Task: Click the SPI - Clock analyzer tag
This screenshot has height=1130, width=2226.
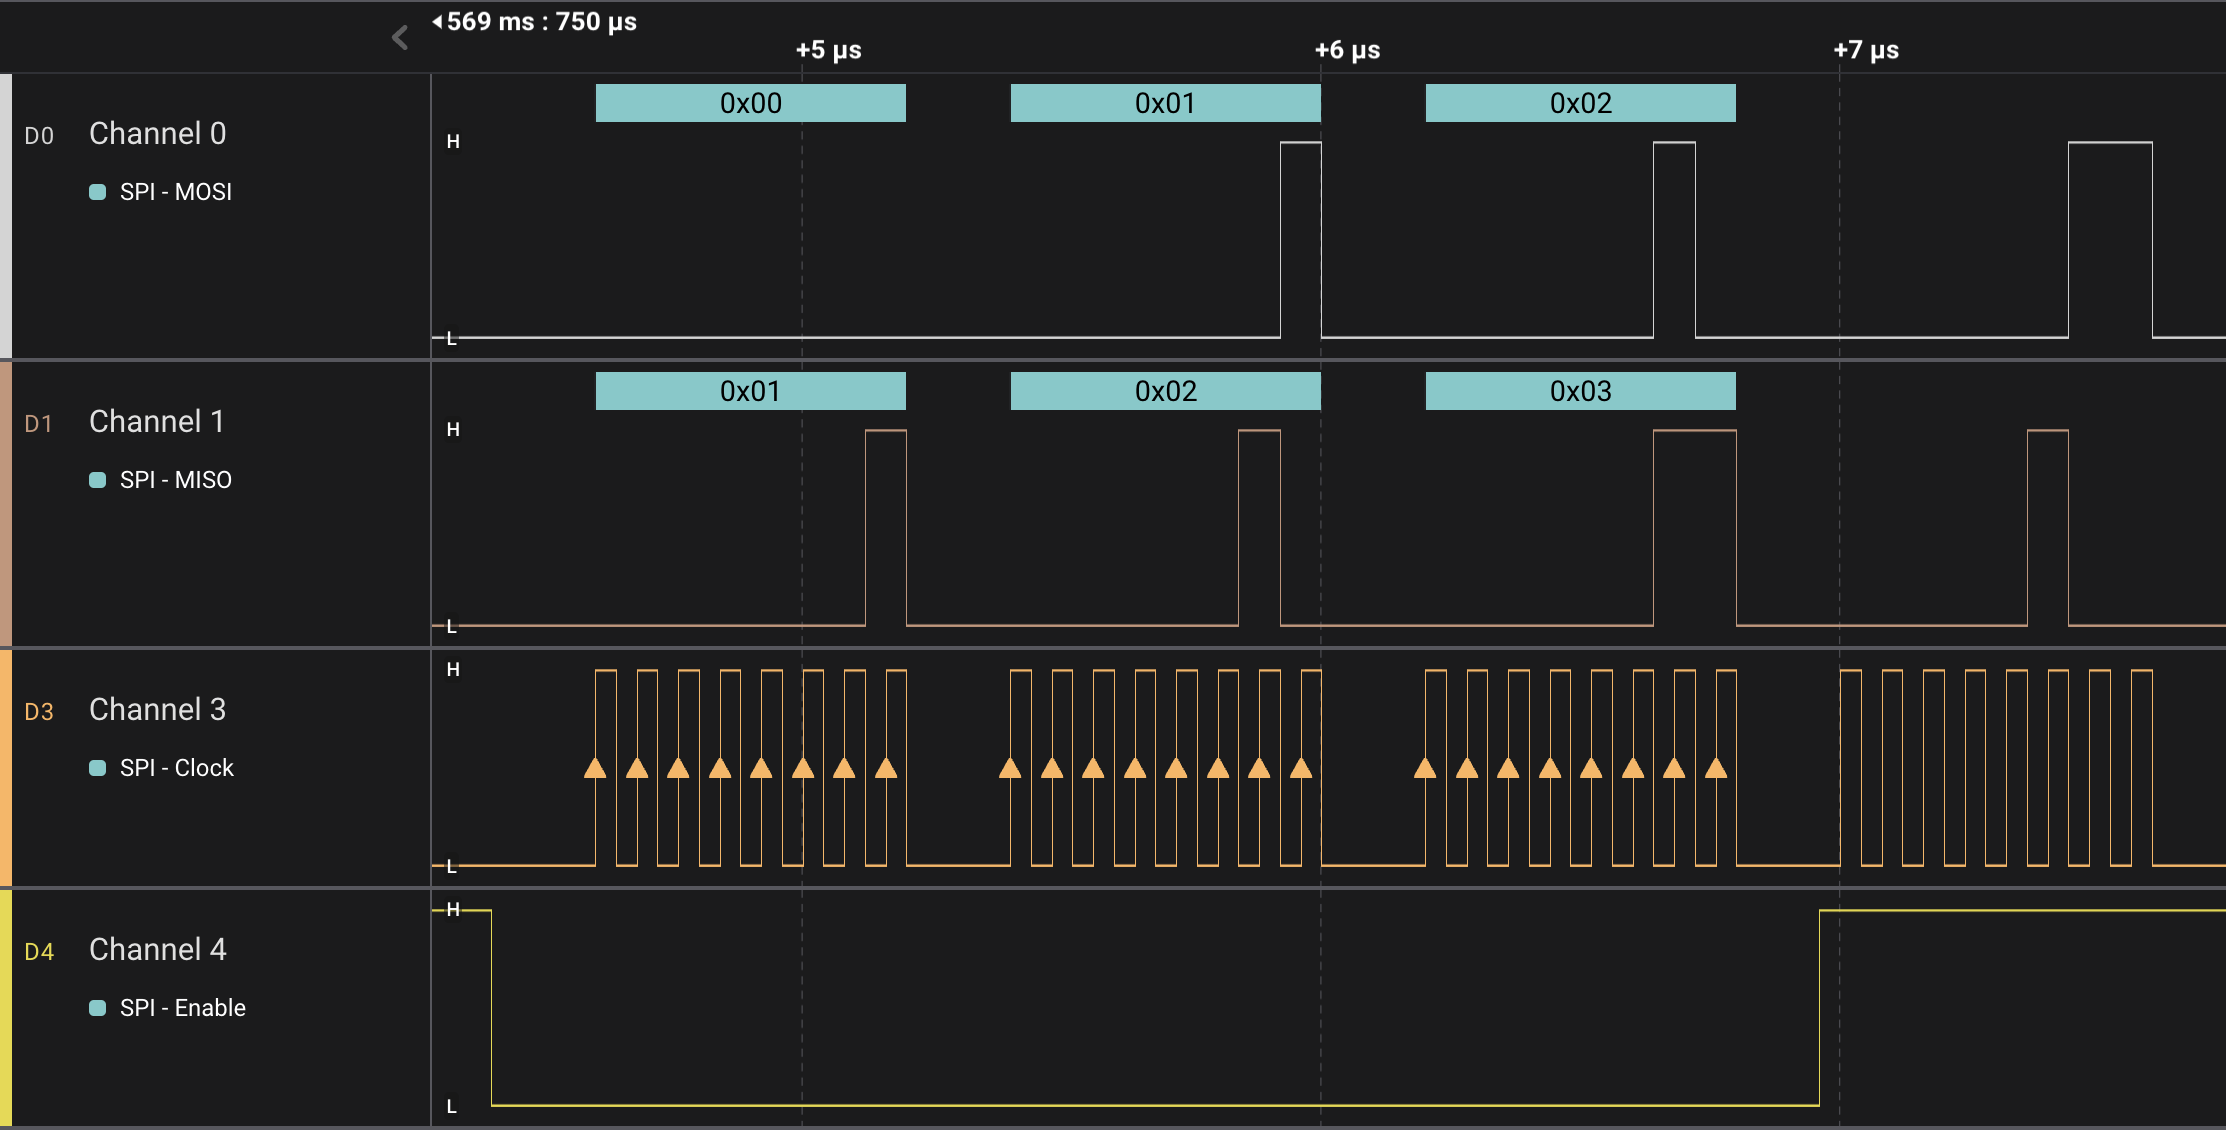Action: tap(177, 768)
